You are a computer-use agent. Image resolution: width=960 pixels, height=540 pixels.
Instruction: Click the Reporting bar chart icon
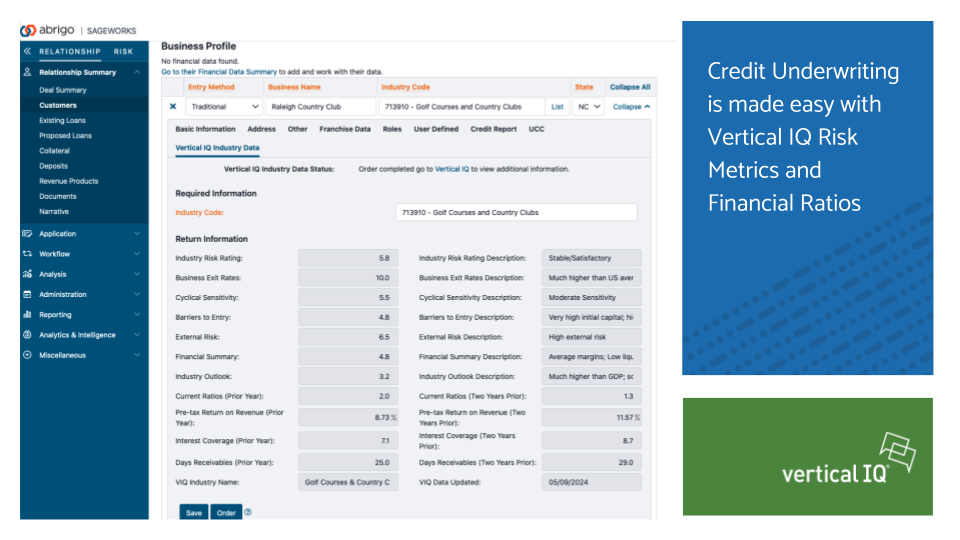(x=28, y=315)
